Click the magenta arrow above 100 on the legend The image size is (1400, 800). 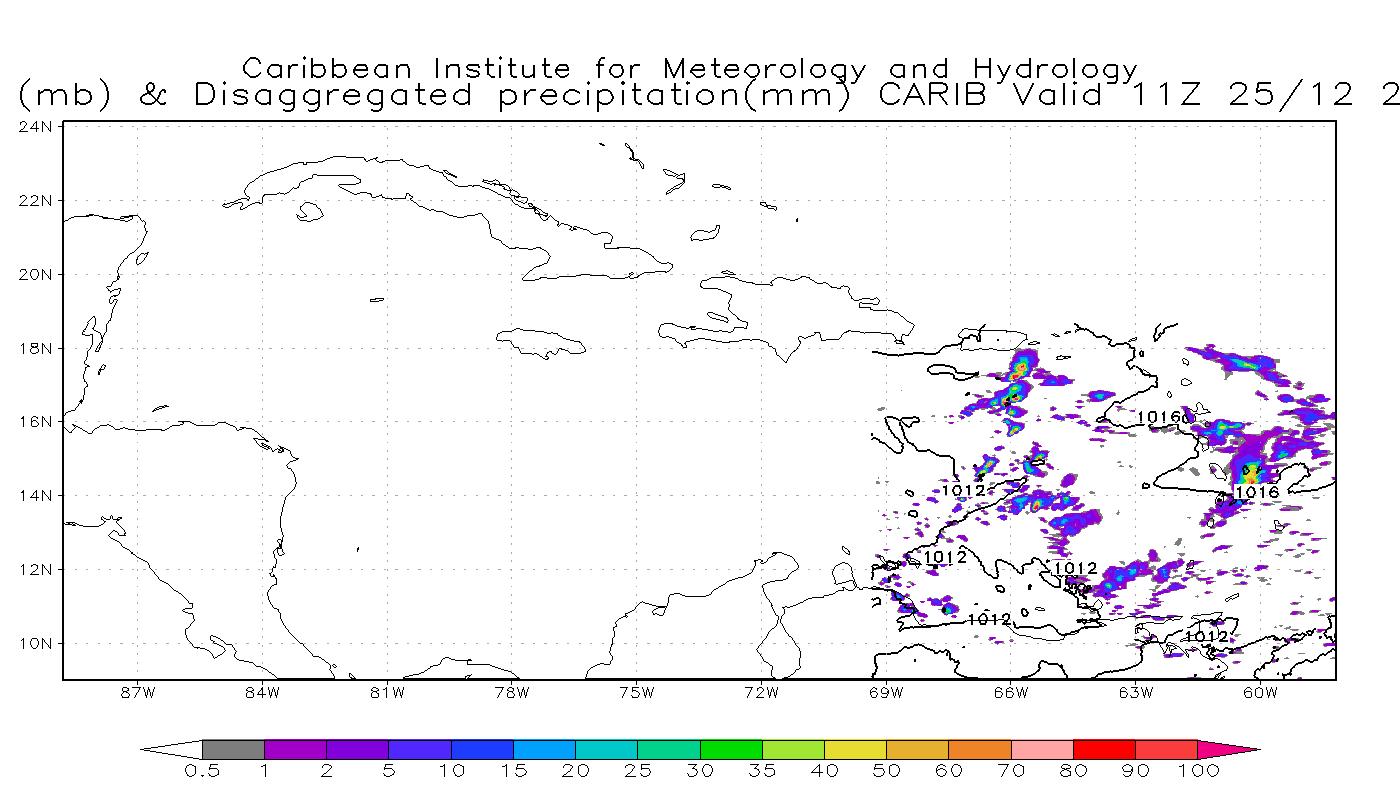[x=1228, y=749]
